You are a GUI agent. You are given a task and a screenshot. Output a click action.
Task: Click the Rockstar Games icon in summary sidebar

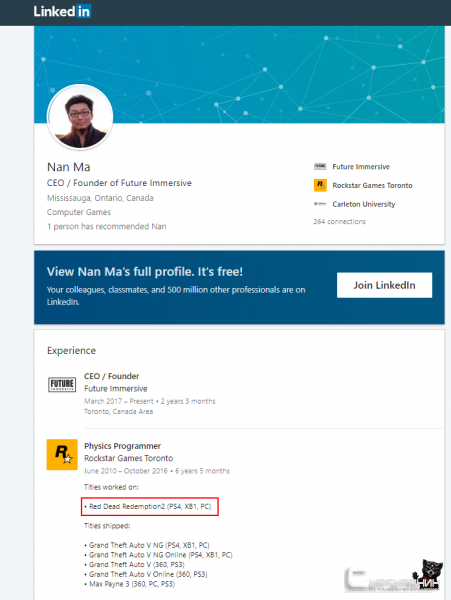click(x=320, y=185)
